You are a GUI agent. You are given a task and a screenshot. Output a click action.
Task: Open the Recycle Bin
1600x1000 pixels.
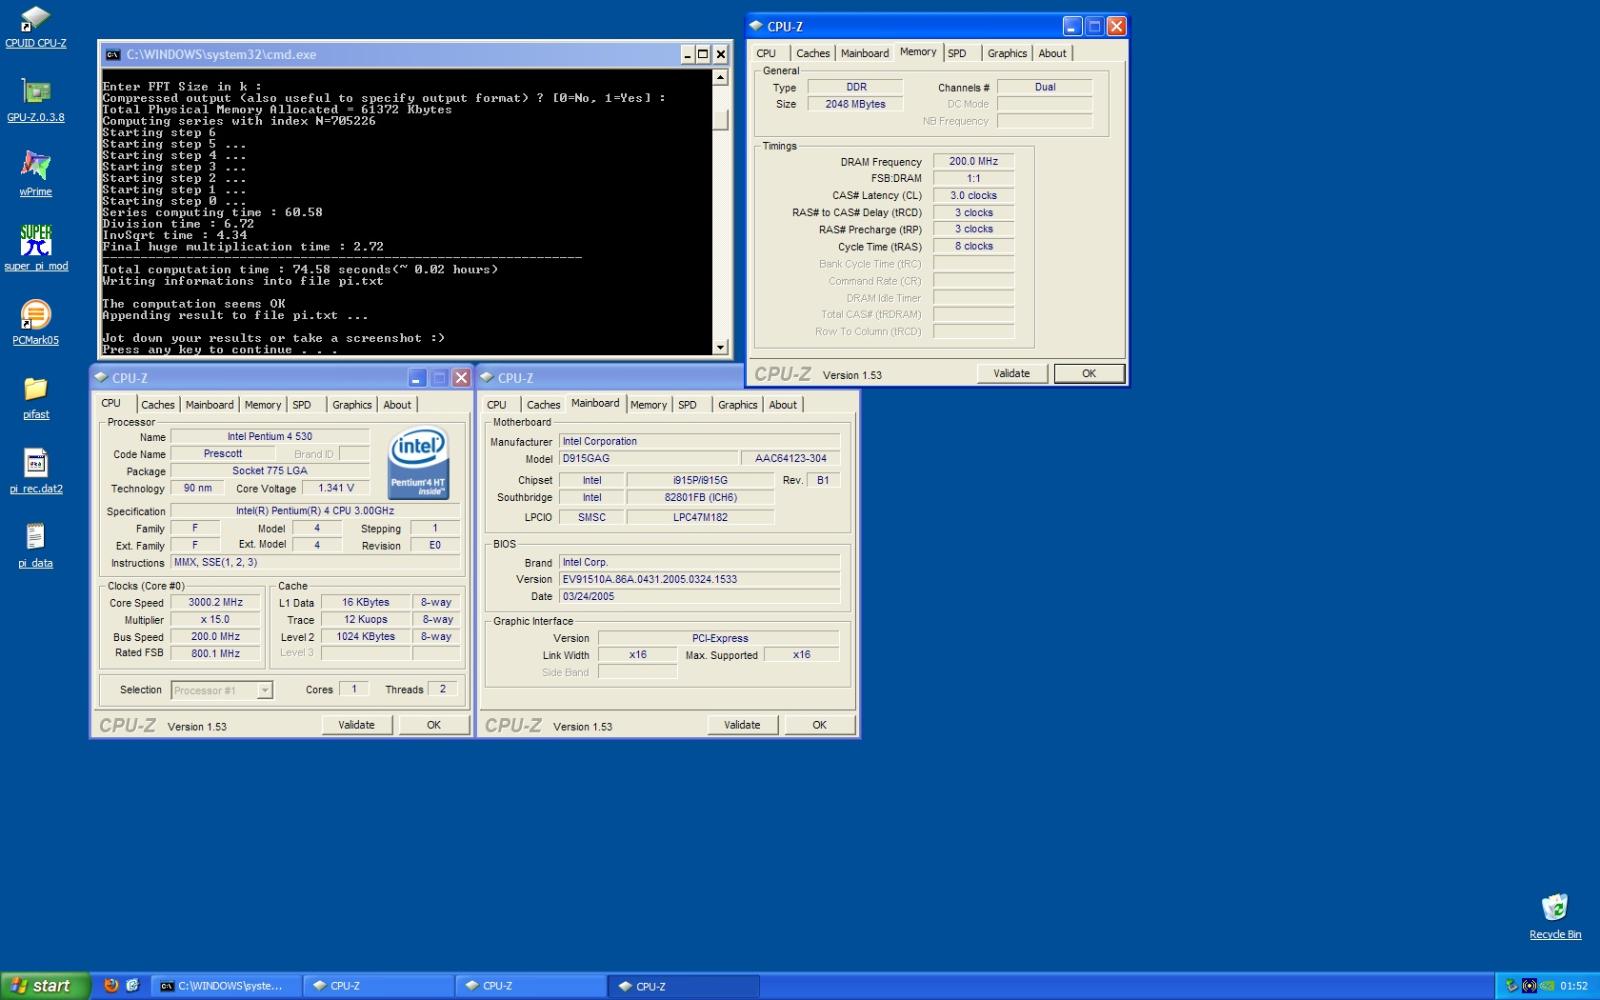point(1555,916)
